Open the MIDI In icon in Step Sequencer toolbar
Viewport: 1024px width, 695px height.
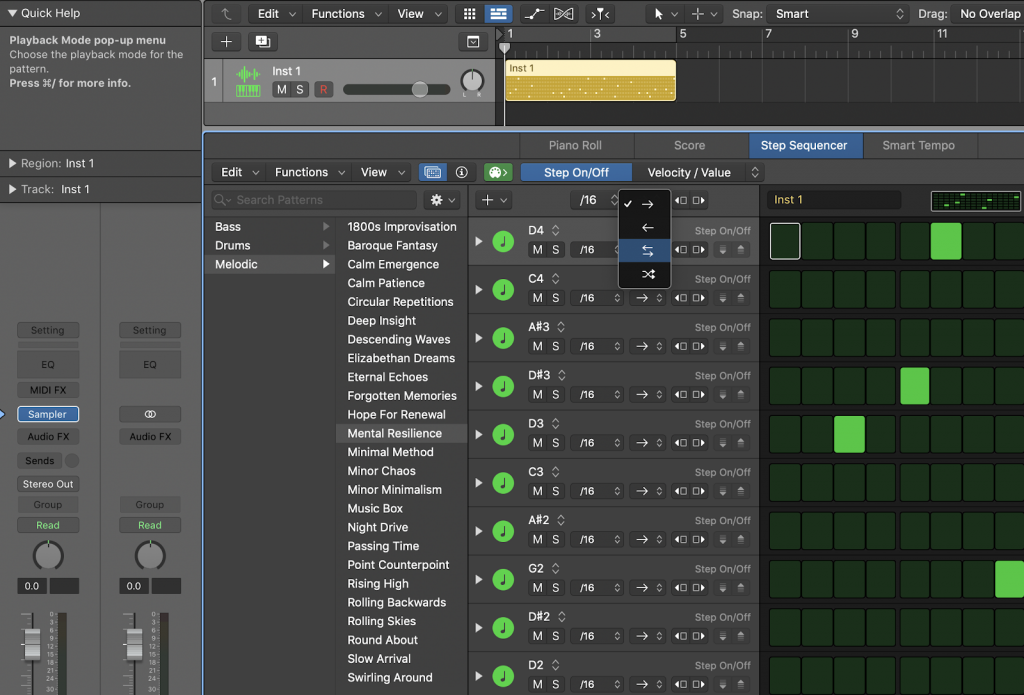[497, 172]
